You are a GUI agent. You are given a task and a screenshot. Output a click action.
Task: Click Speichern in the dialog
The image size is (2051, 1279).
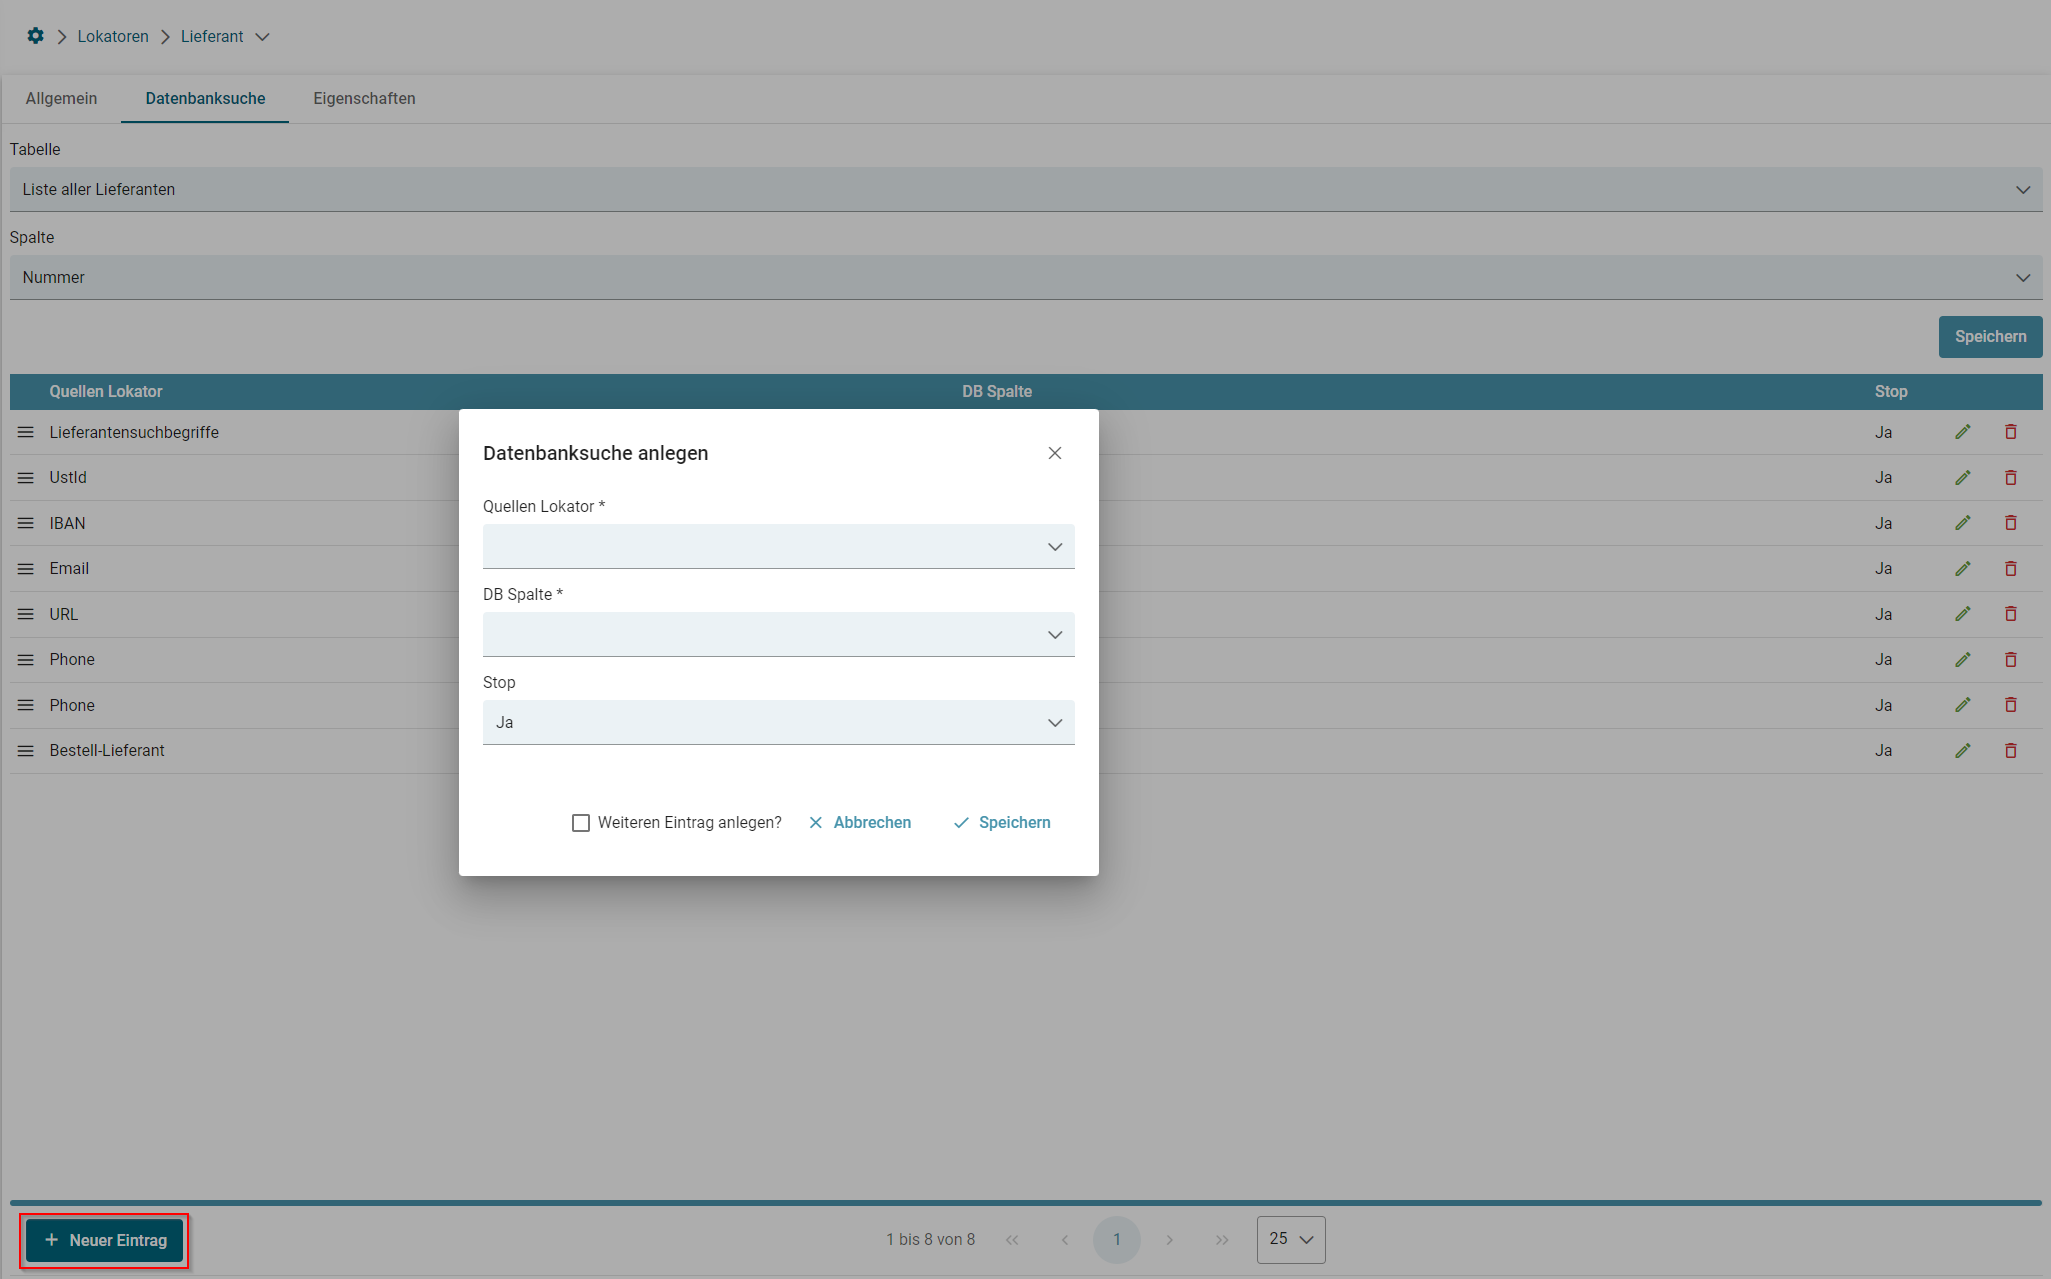tap(1002, 822)
